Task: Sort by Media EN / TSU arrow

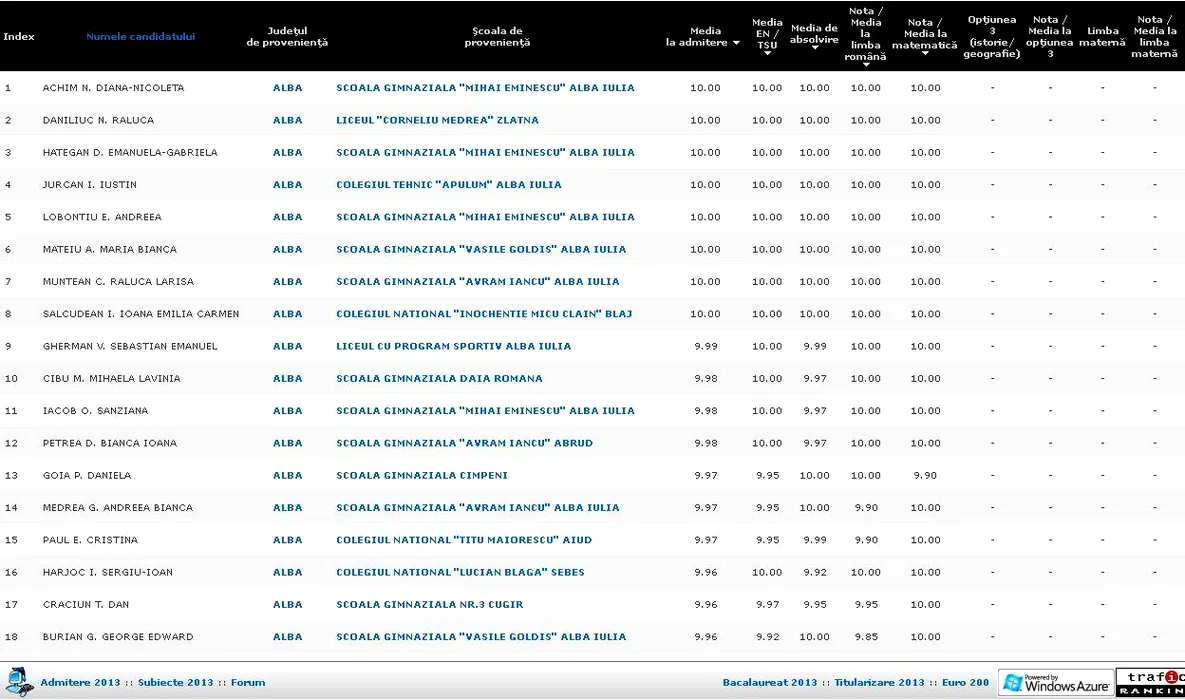Action: coord(767,54)
